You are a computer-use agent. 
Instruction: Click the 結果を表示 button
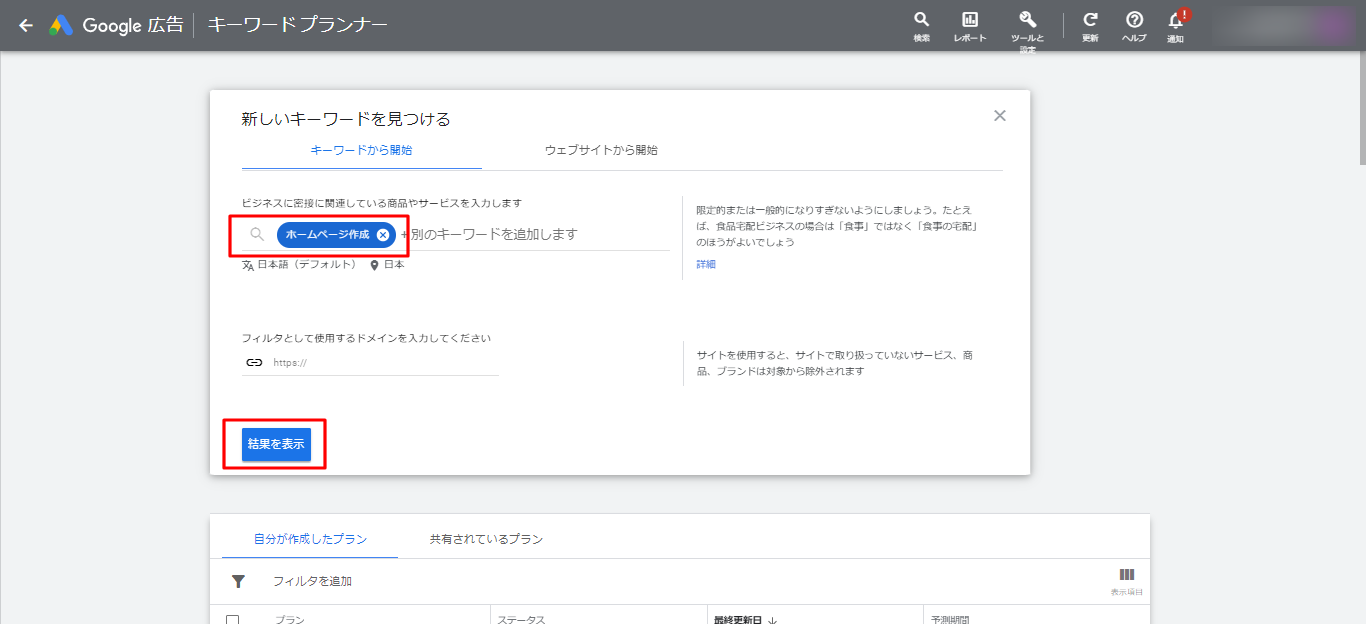point(276,444)
